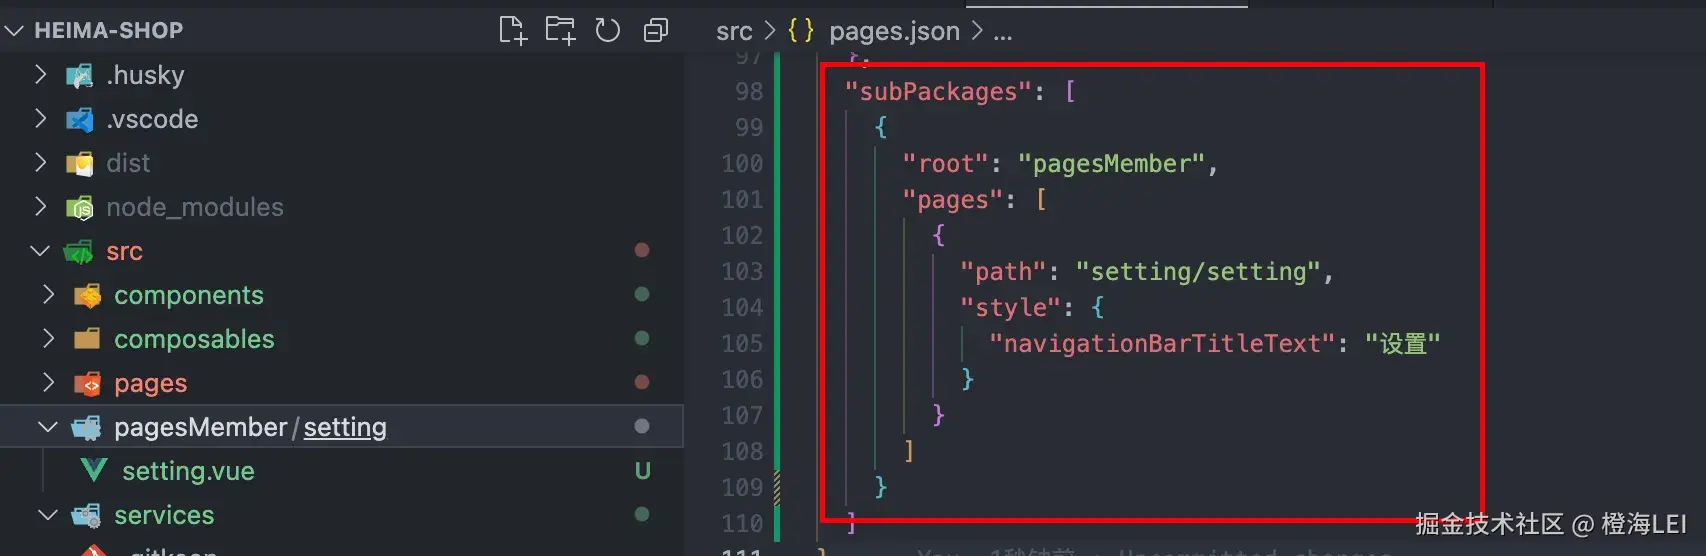Select the .vscode folder name
This screenshot has width=1706, height=556.
click(x=152, y=119)
